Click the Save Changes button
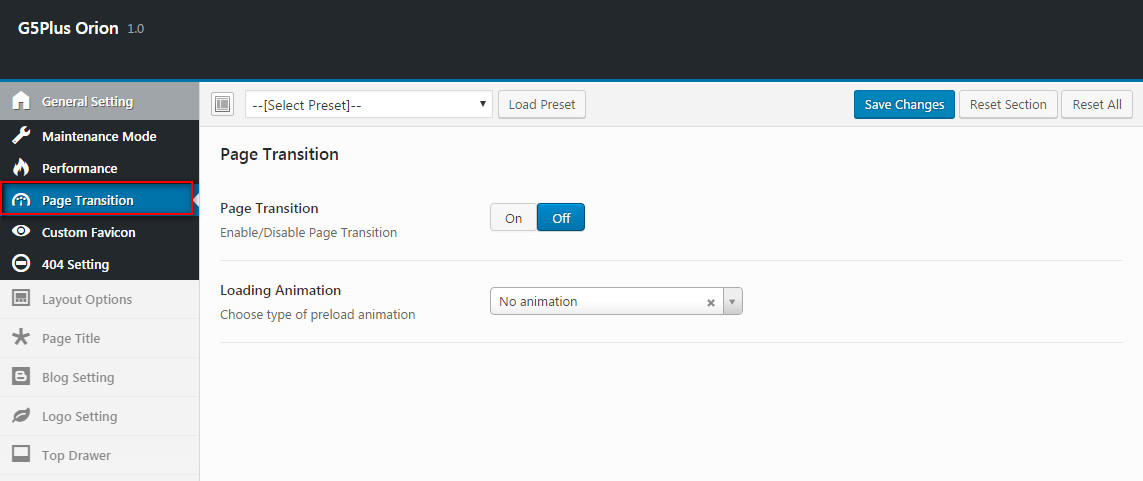The image size is (1143, 481). (x=904, y=104)
